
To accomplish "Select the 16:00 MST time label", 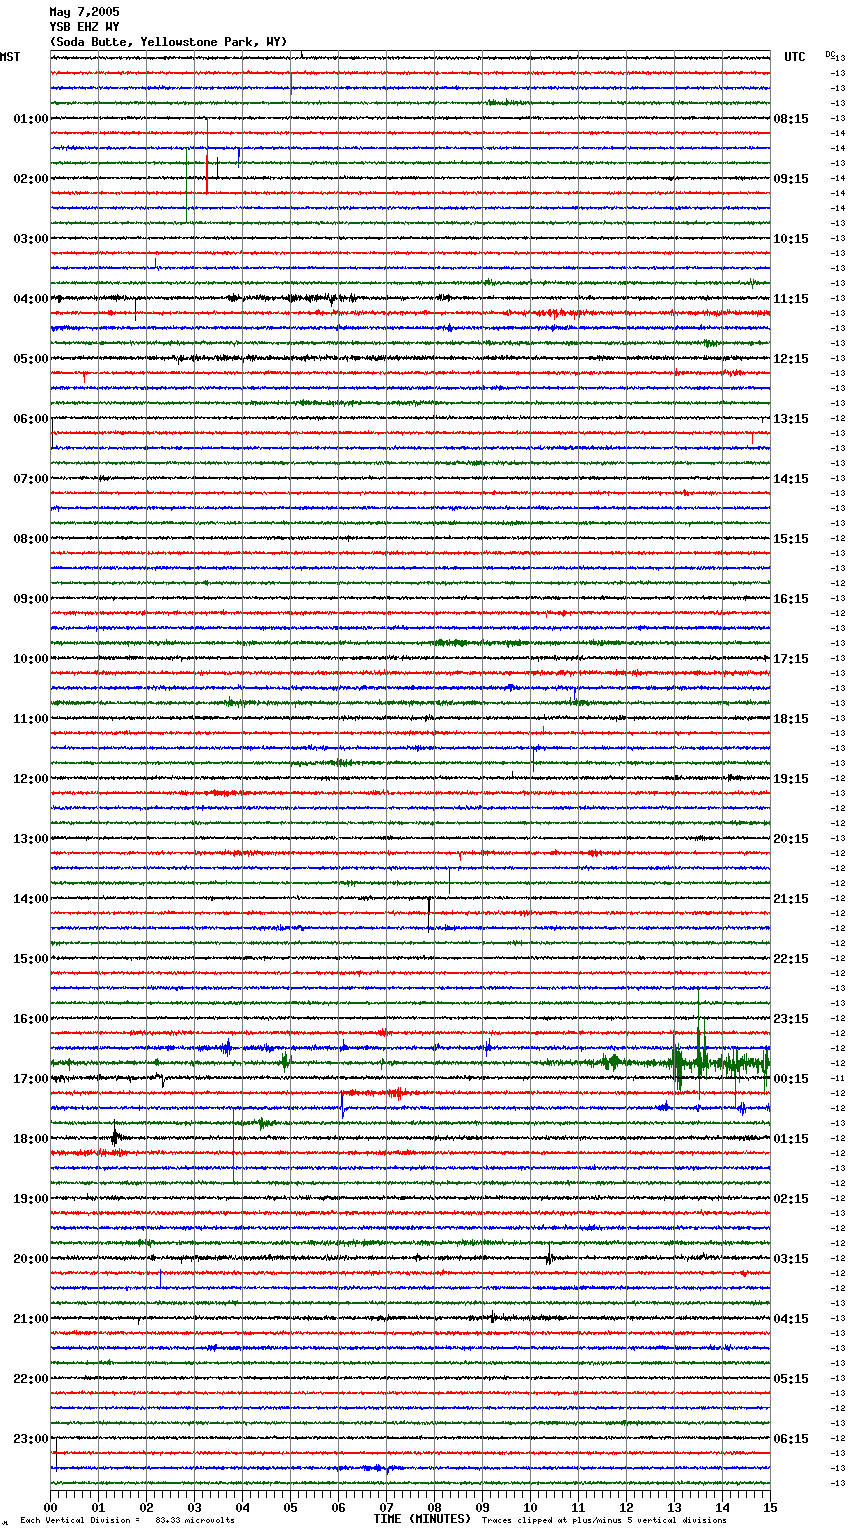I will [x=31, y=1019].
